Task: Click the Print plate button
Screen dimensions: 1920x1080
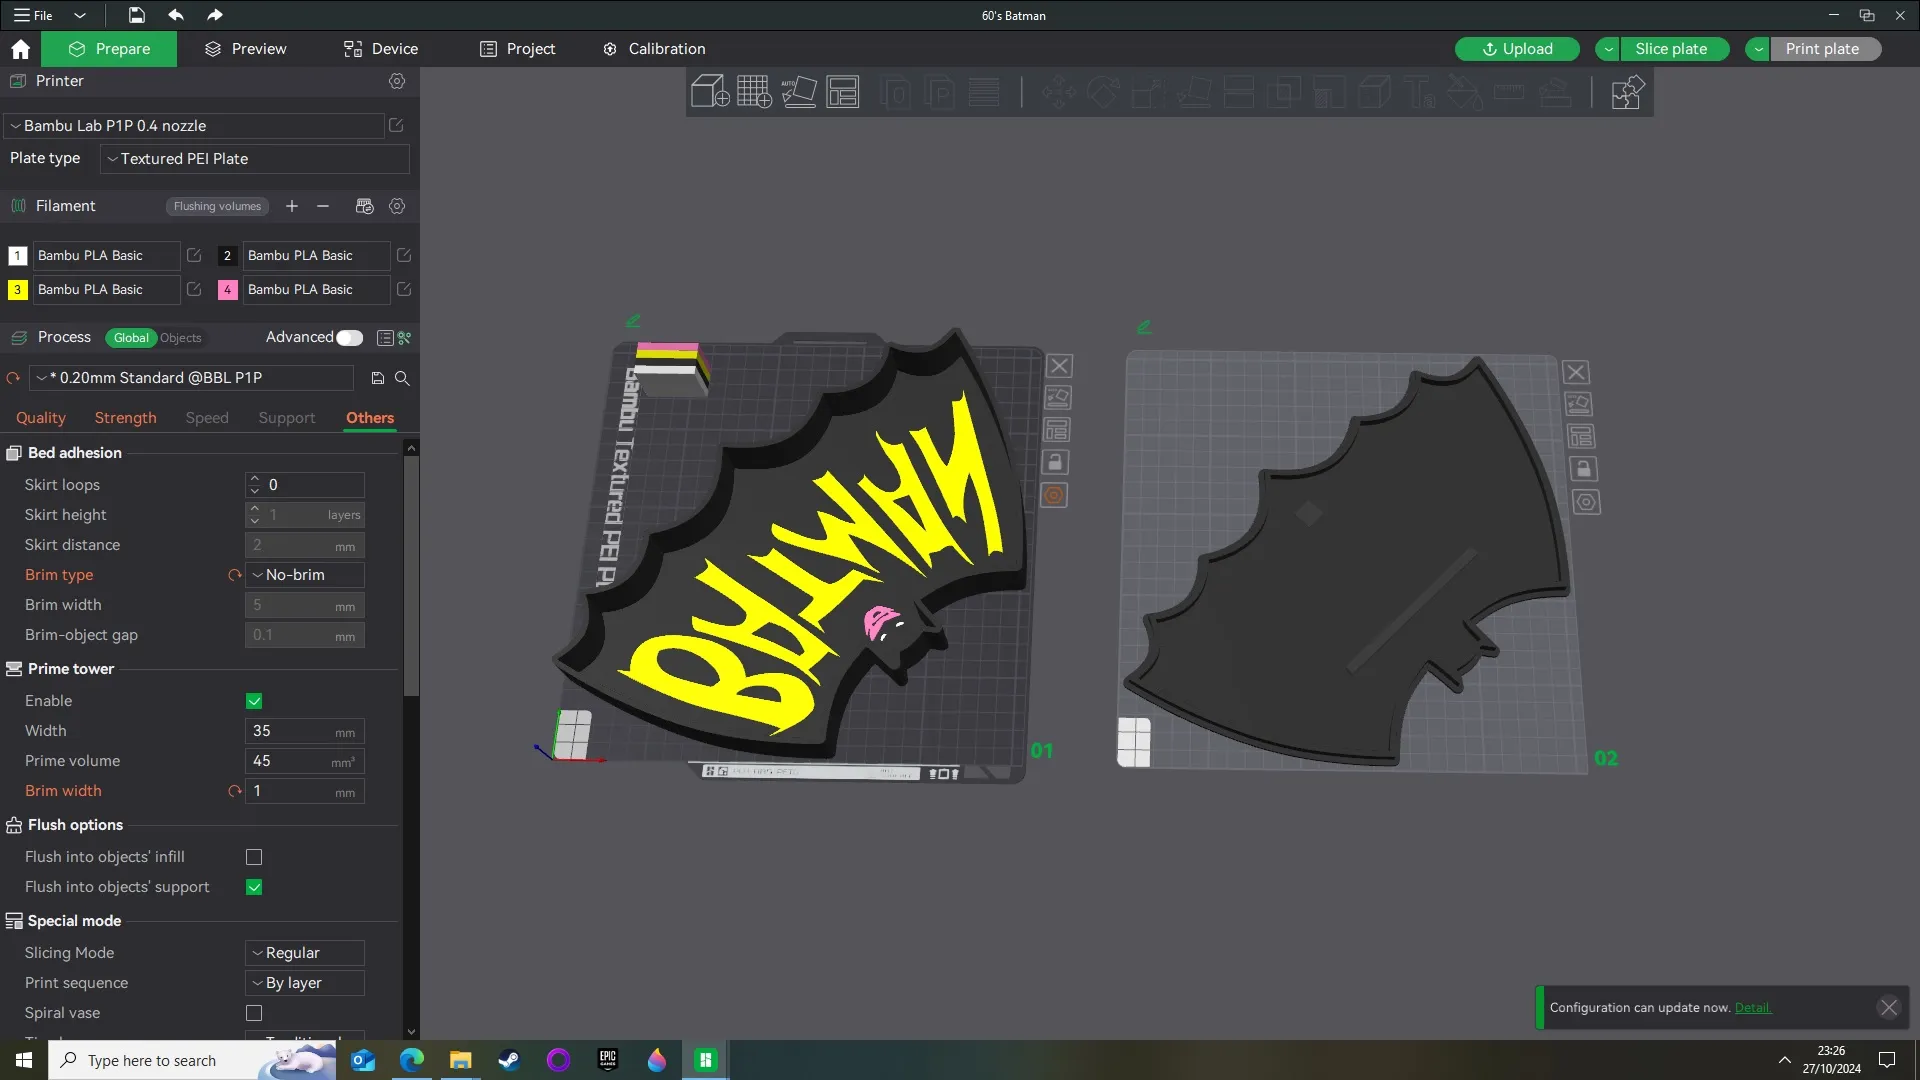Action: click(1825, 49)
